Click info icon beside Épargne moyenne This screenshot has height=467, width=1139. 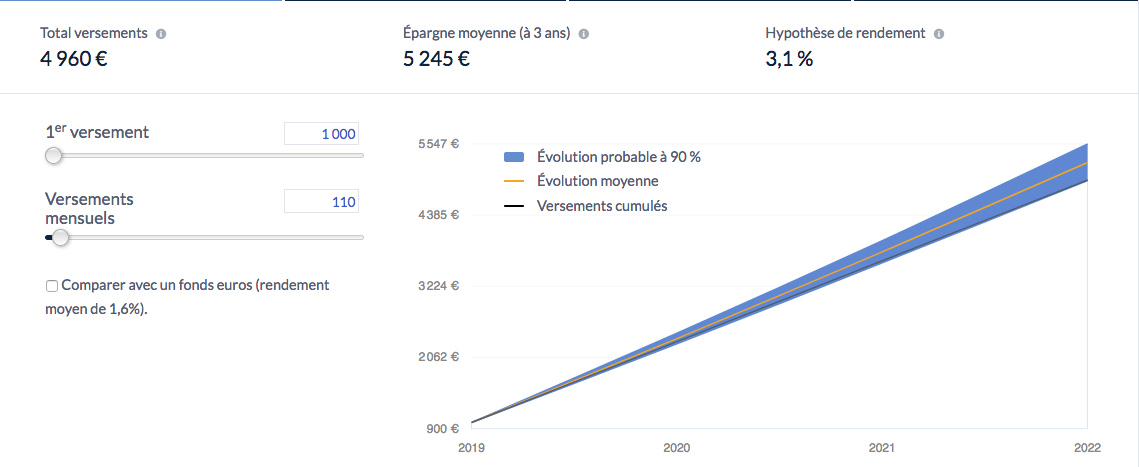pyautogui.click(x=583, y=34)
